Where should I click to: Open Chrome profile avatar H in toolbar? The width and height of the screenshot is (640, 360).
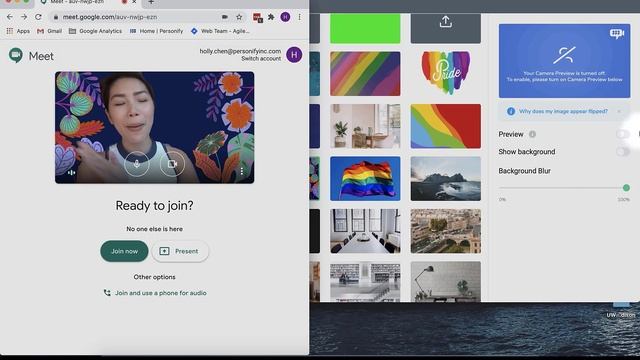pyautogui.click(x=285, y=17)
